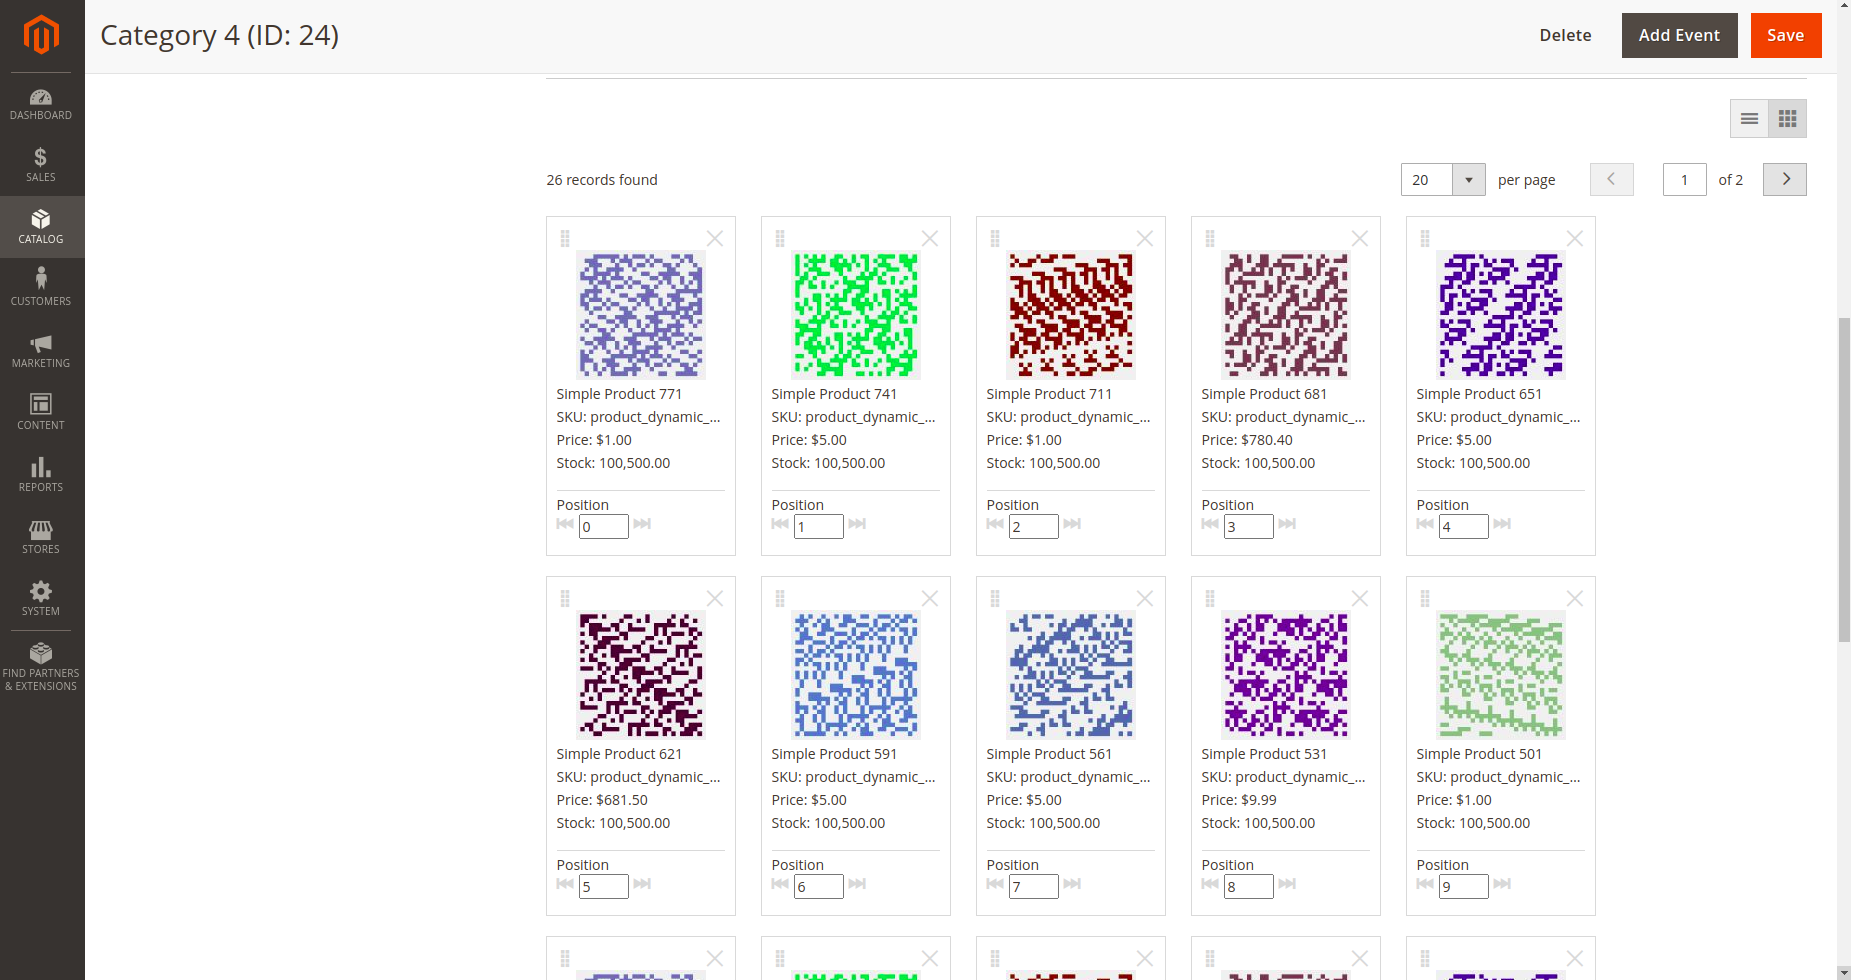1851x980 pixels.
Task: Save the category changes
Action: click(1786, 35)
